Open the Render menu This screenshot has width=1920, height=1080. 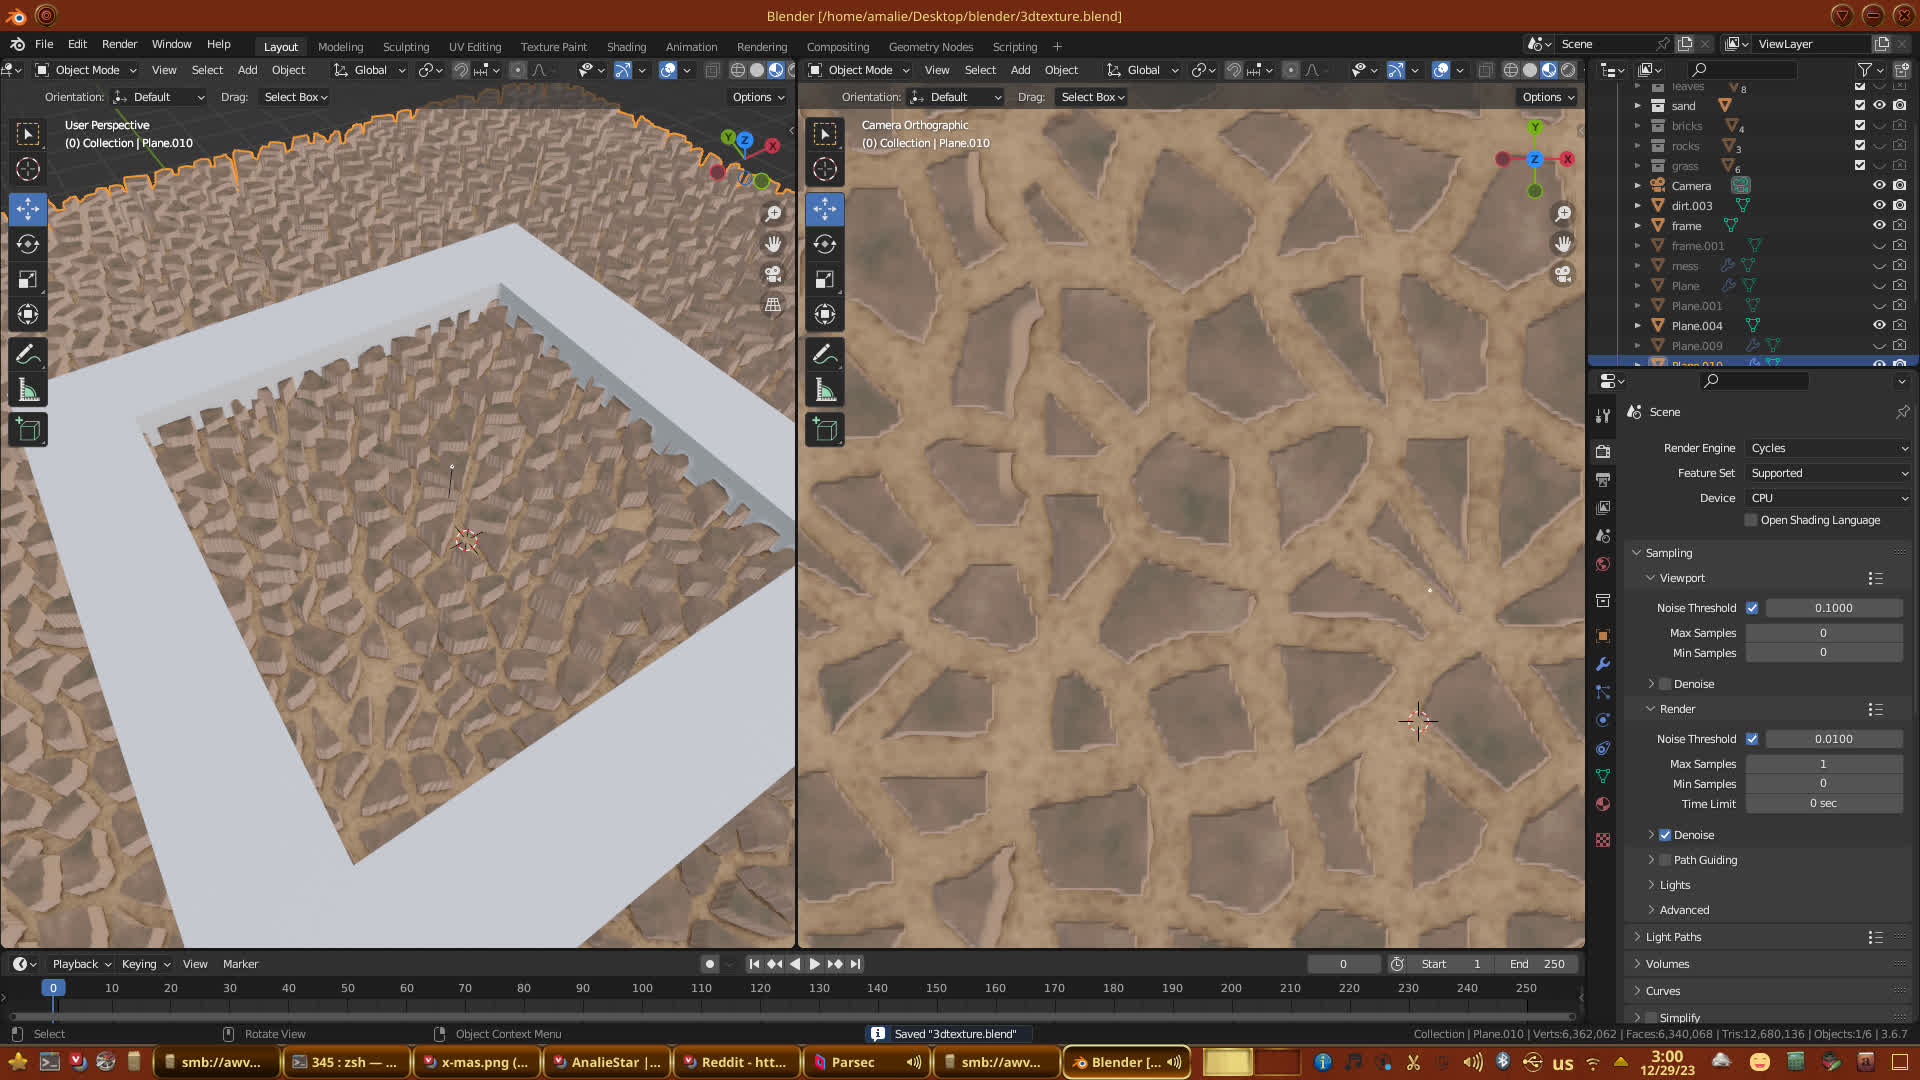click(x=119, y=44)
